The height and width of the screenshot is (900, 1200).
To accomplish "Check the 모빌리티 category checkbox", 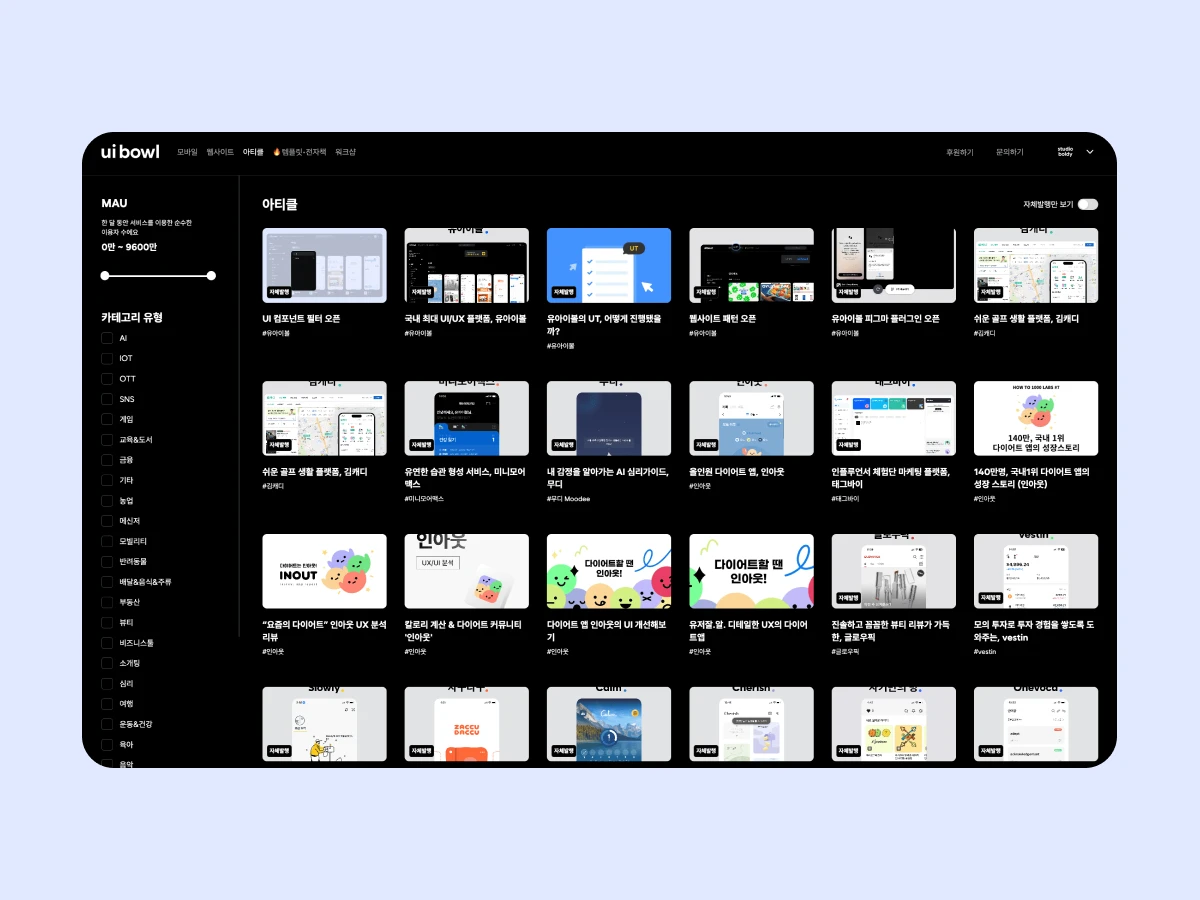I will pyautogui.click(x=107, y=541).
